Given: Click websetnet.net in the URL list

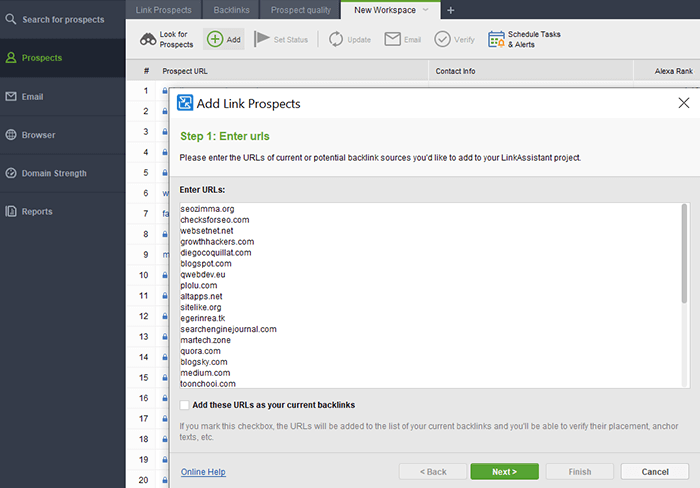Looking at the screenshot, I should (207, 231).
